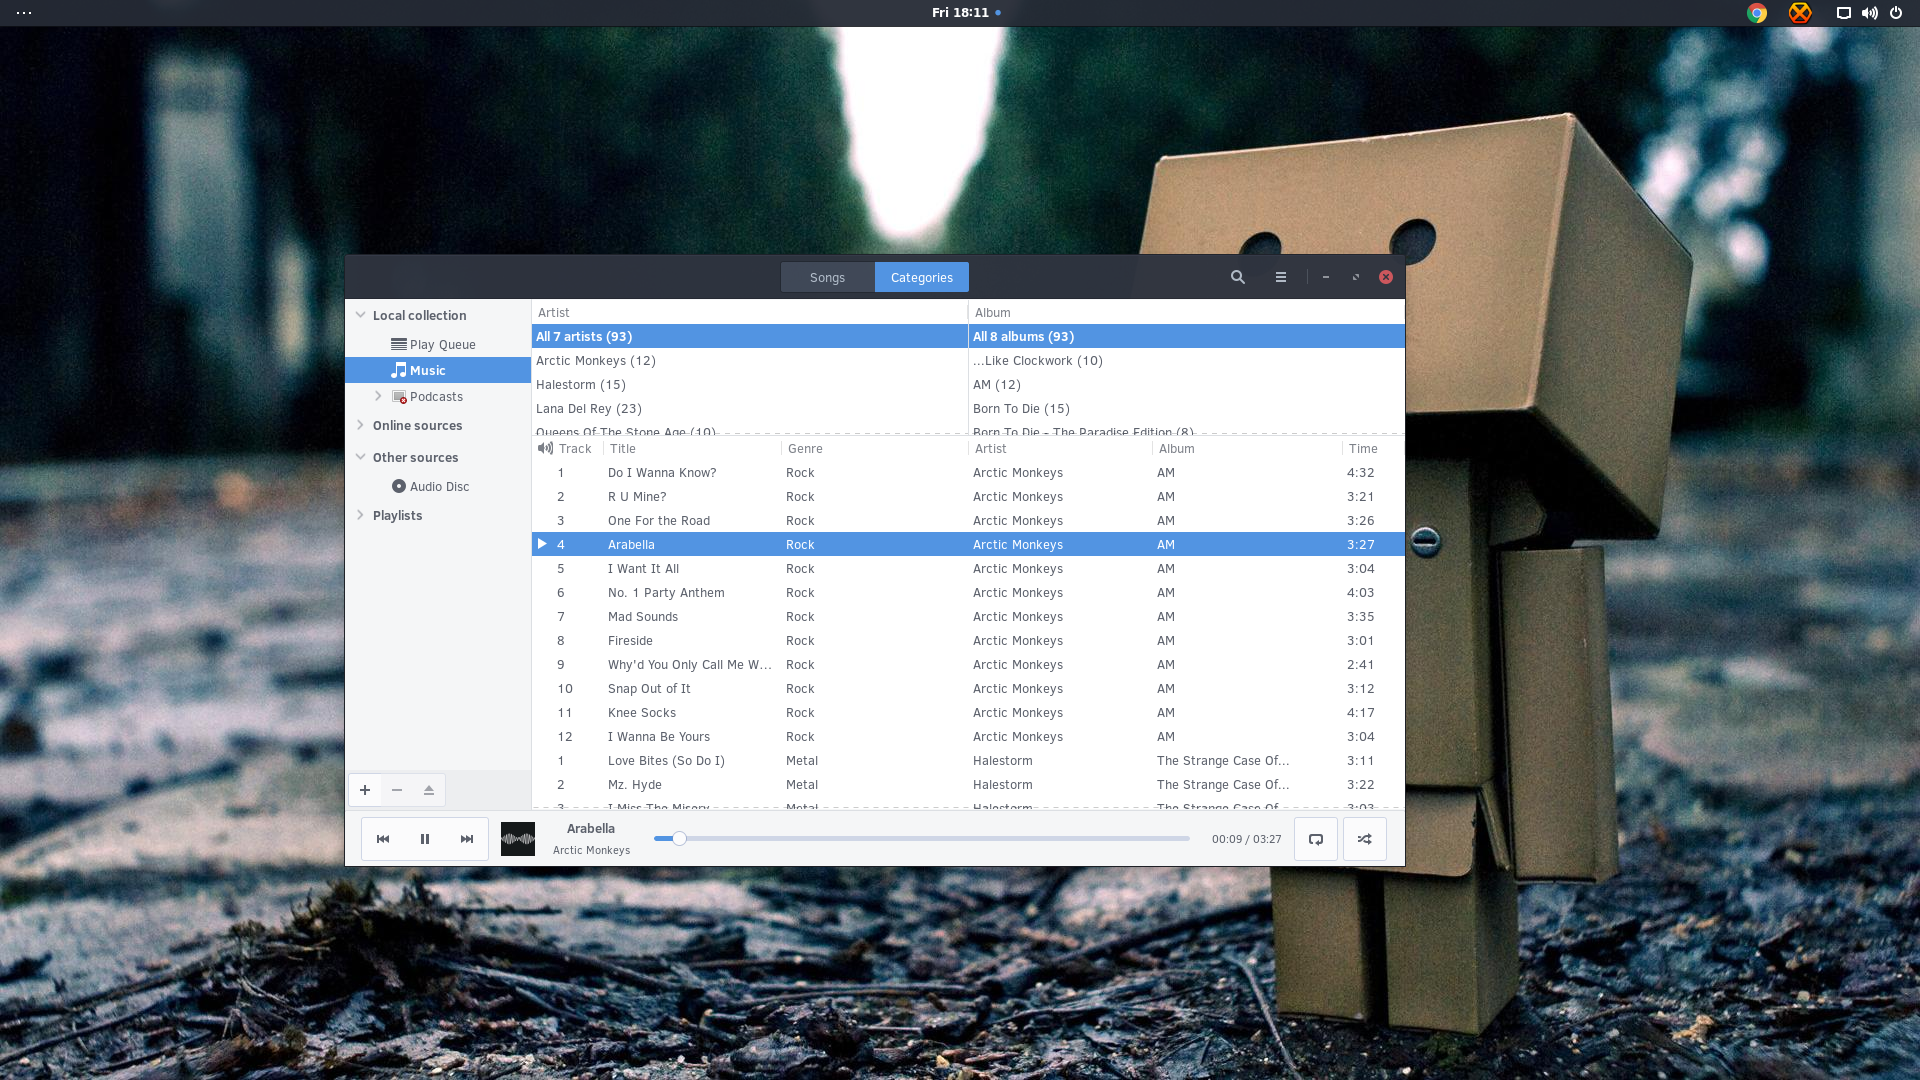Expand the Online sources section
The image size is (1920, 1080).
[361, 425]
